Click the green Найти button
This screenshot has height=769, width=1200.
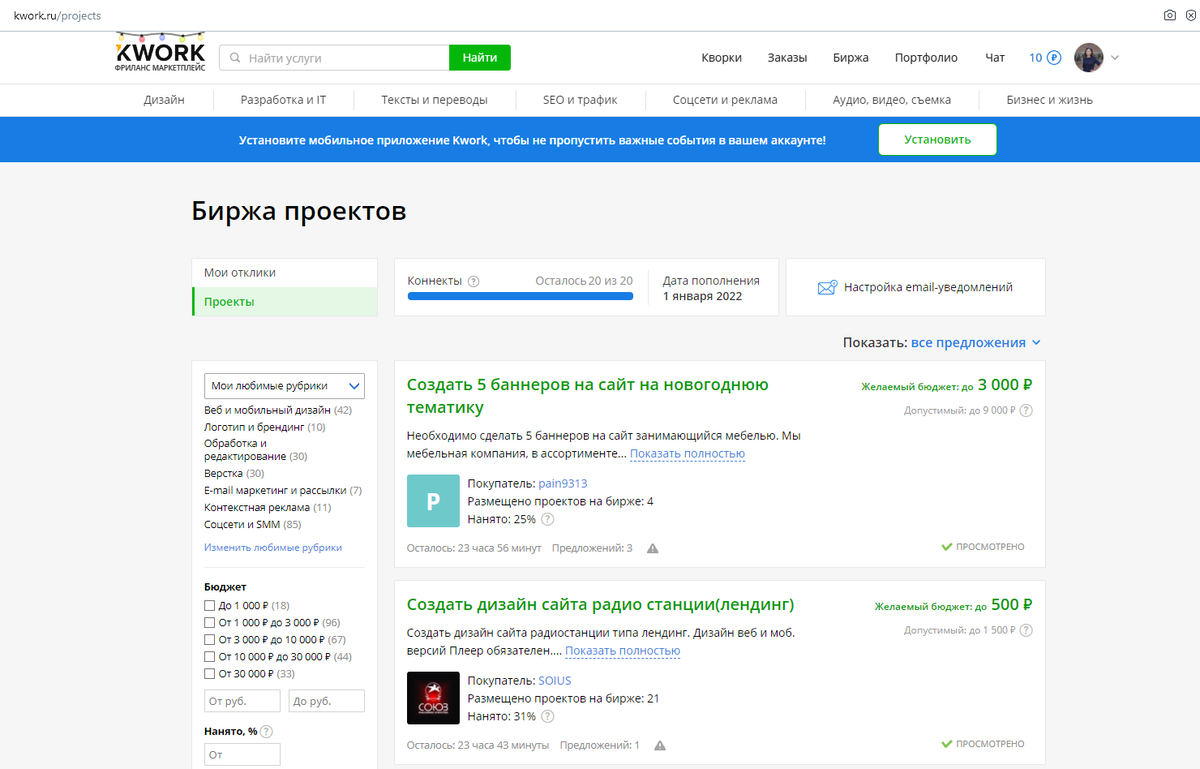480,58
